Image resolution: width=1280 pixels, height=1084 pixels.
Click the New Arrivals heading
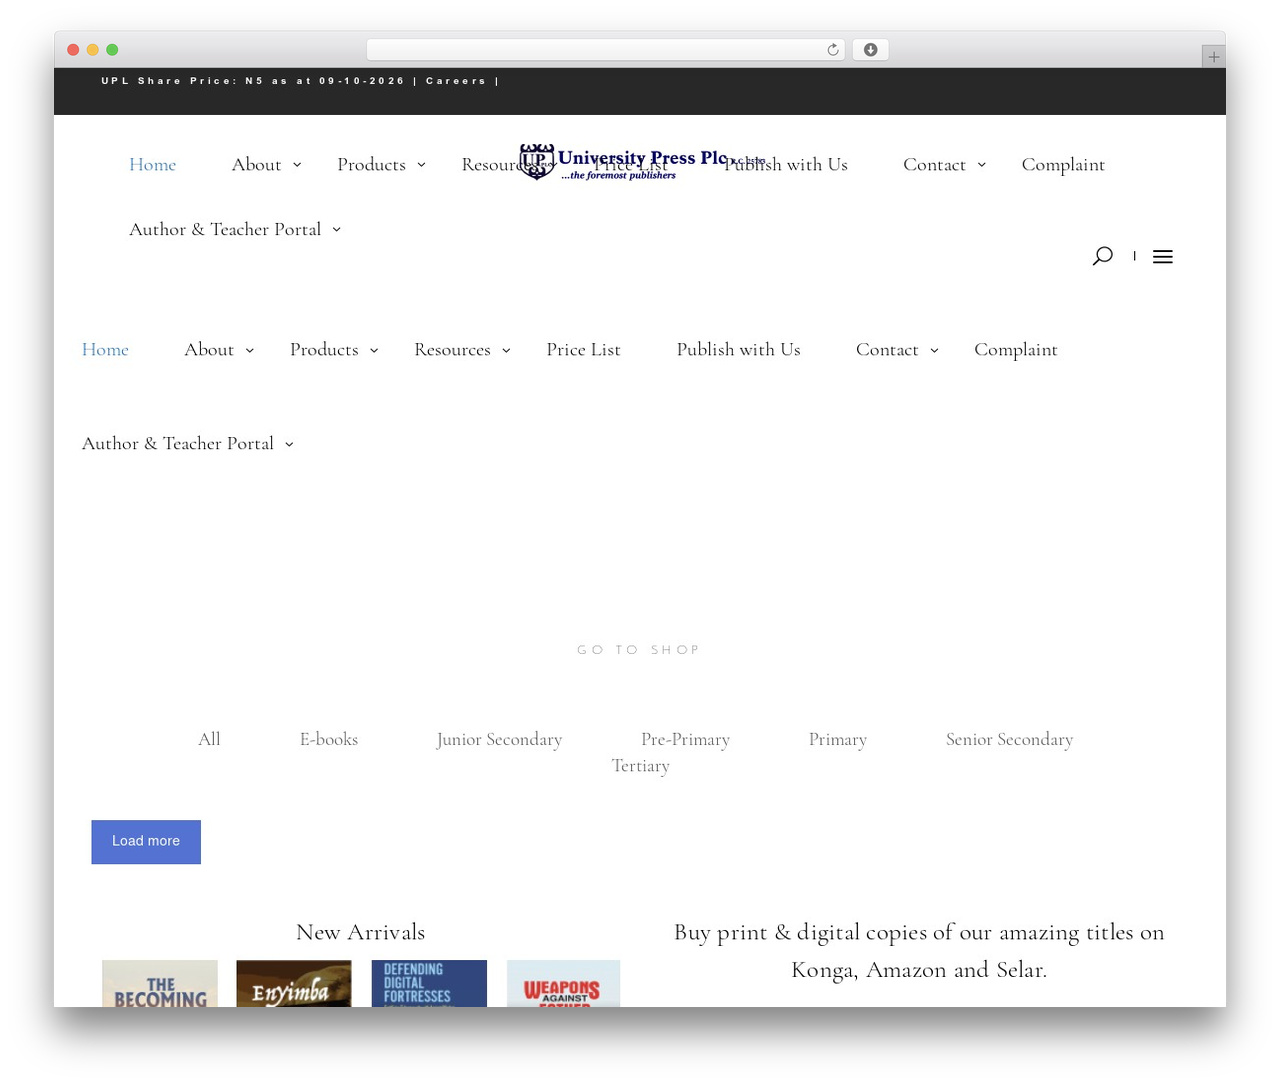point(360,932)
